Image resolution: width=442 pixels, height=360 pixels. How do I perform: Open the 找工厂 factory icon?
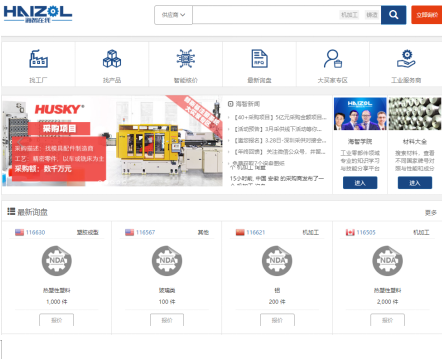tap(38, 59)
